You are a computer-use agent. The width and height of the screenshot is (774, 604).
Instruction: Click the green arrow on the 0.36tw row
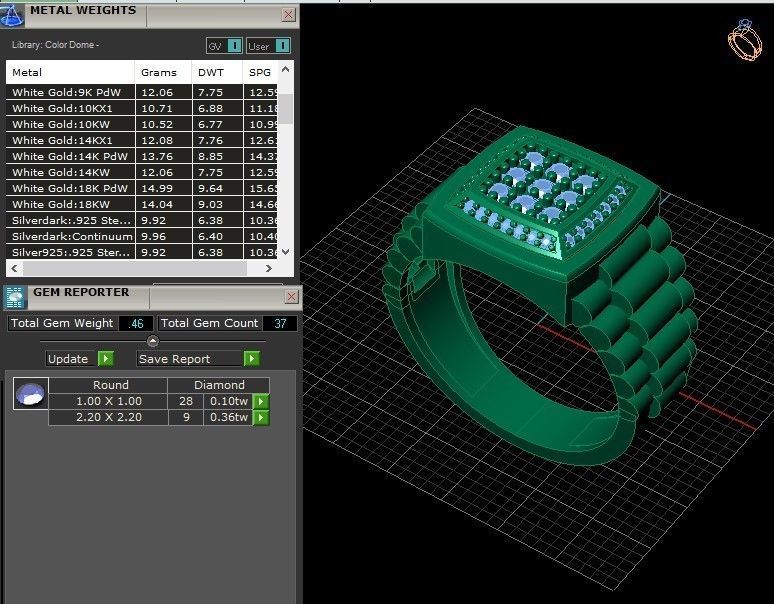(261, 417)
